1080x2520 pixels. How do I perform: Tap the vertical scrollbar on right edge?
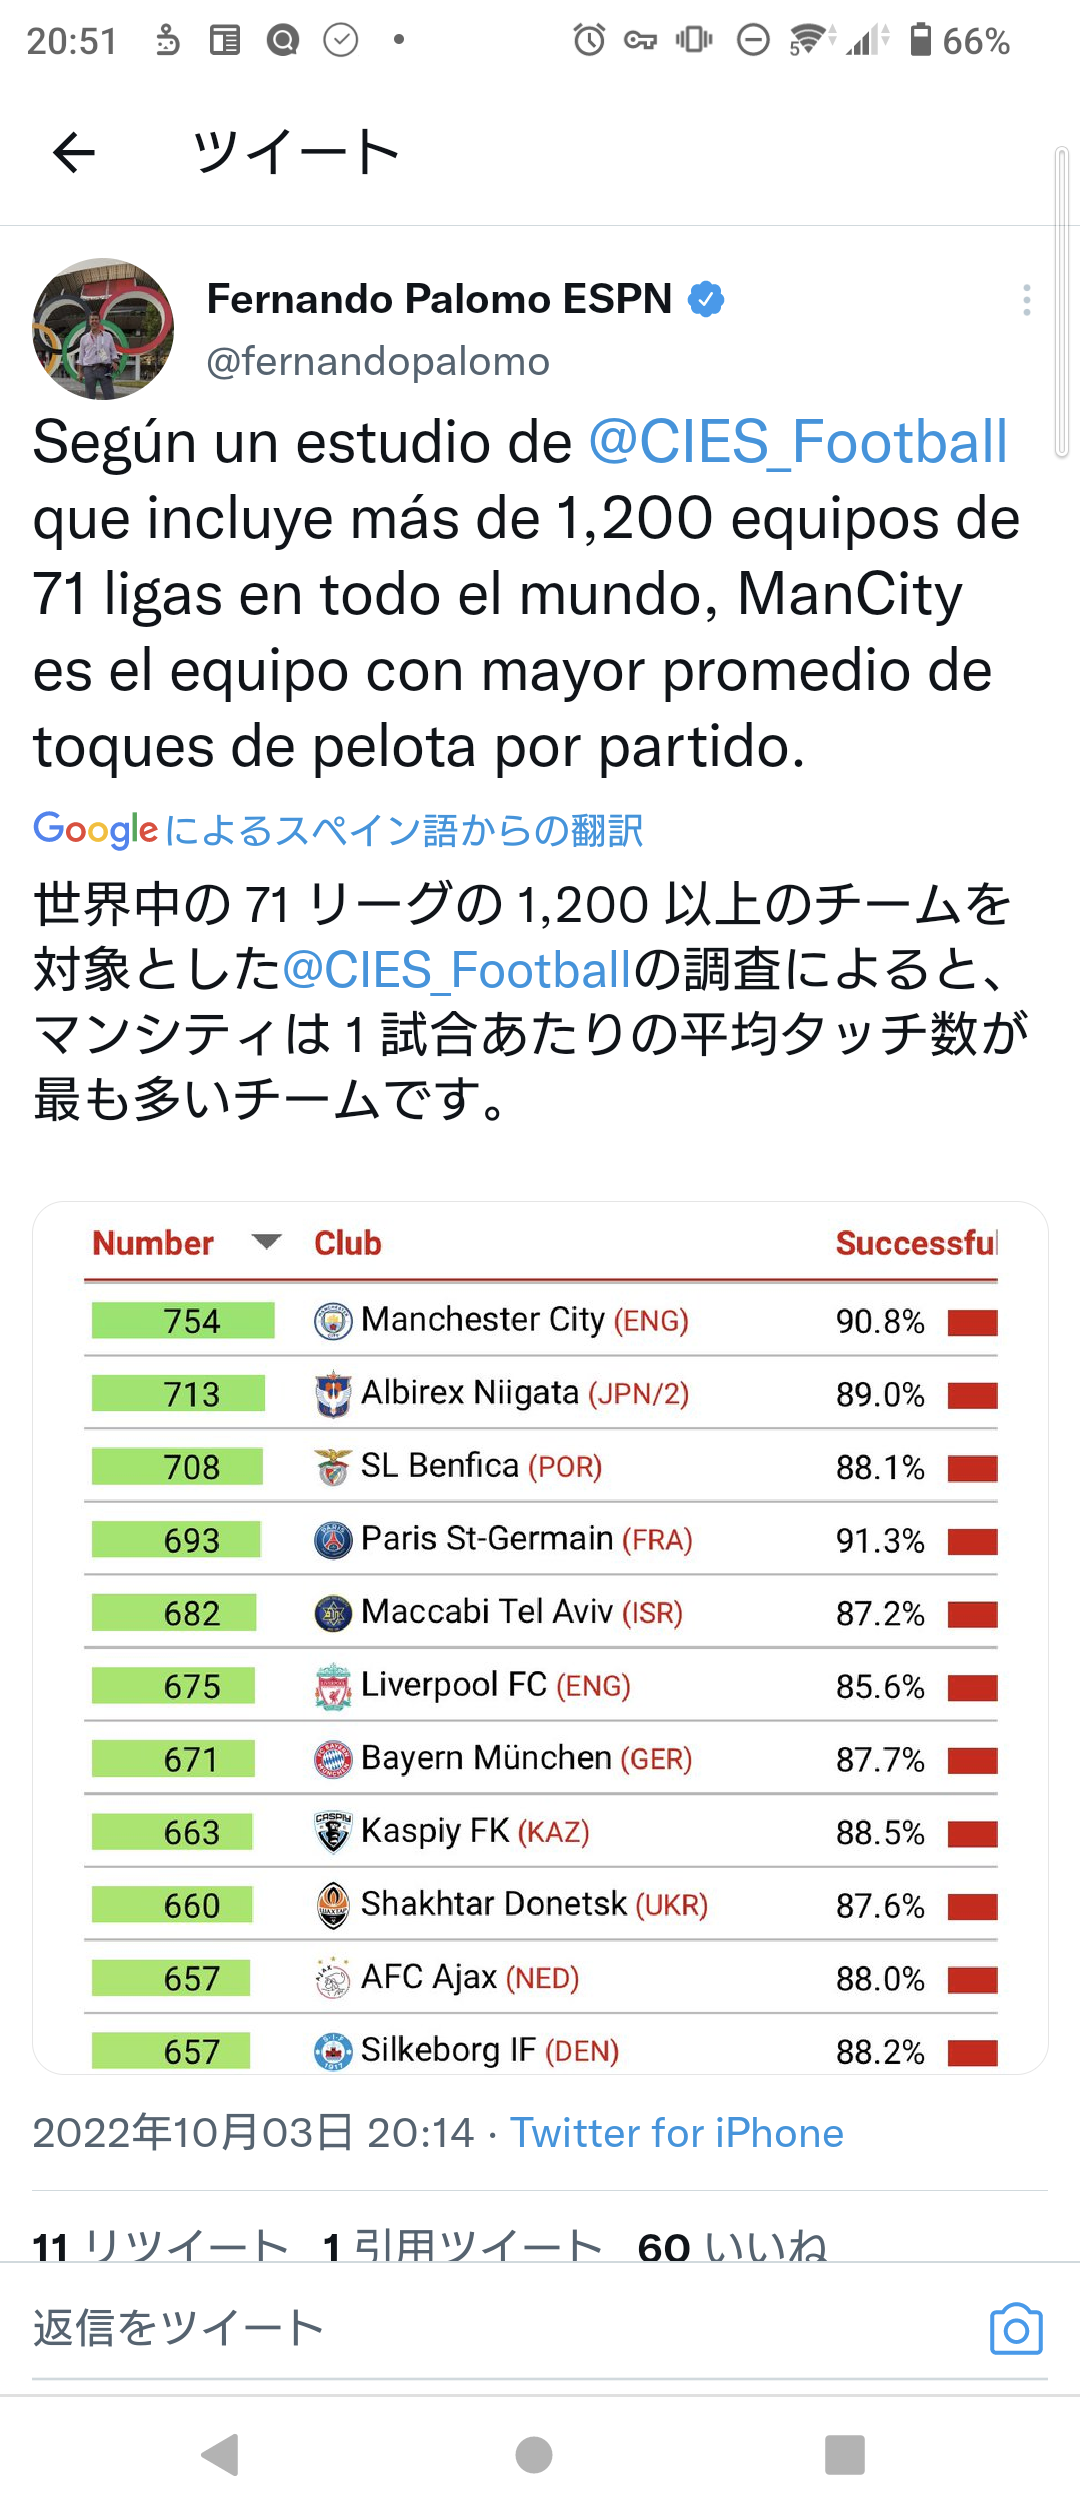click(x=1061, y=302)
